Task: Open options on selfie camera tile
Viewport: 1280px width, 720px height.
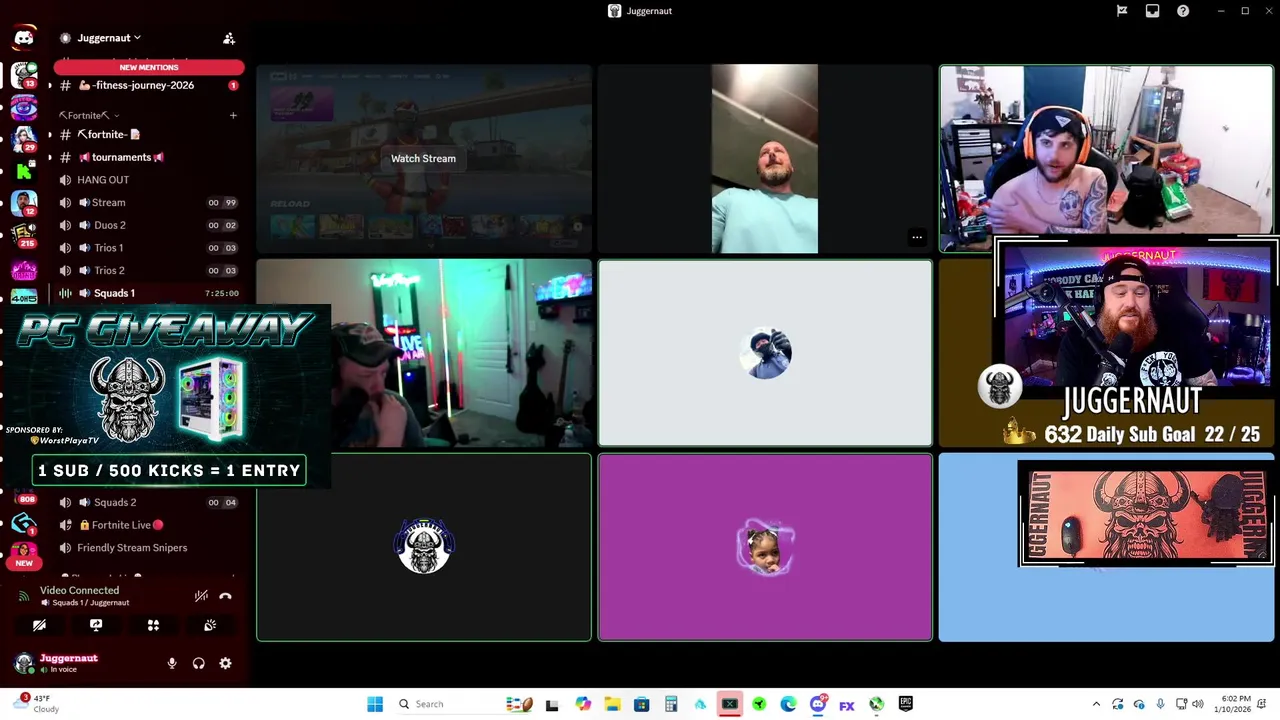Action: (917, 238)
